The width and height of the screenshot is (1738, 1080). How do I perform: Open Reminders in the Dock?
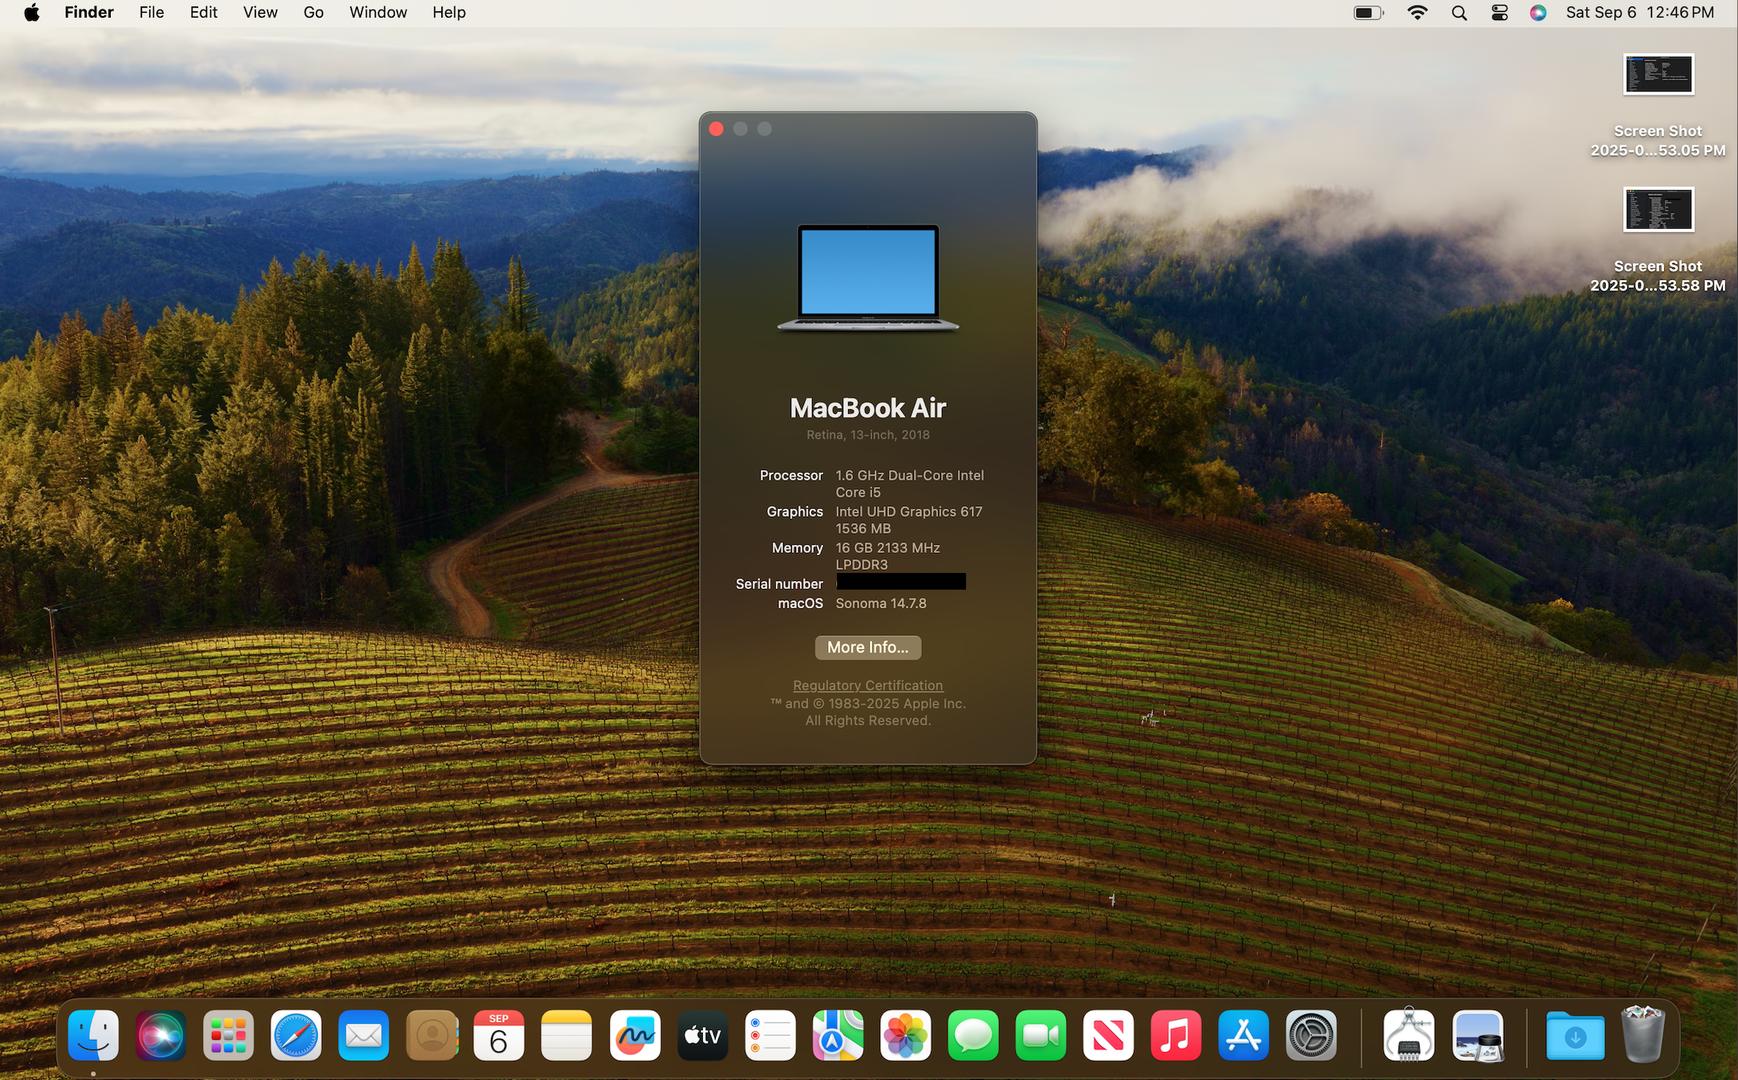tap(770, 1035)
